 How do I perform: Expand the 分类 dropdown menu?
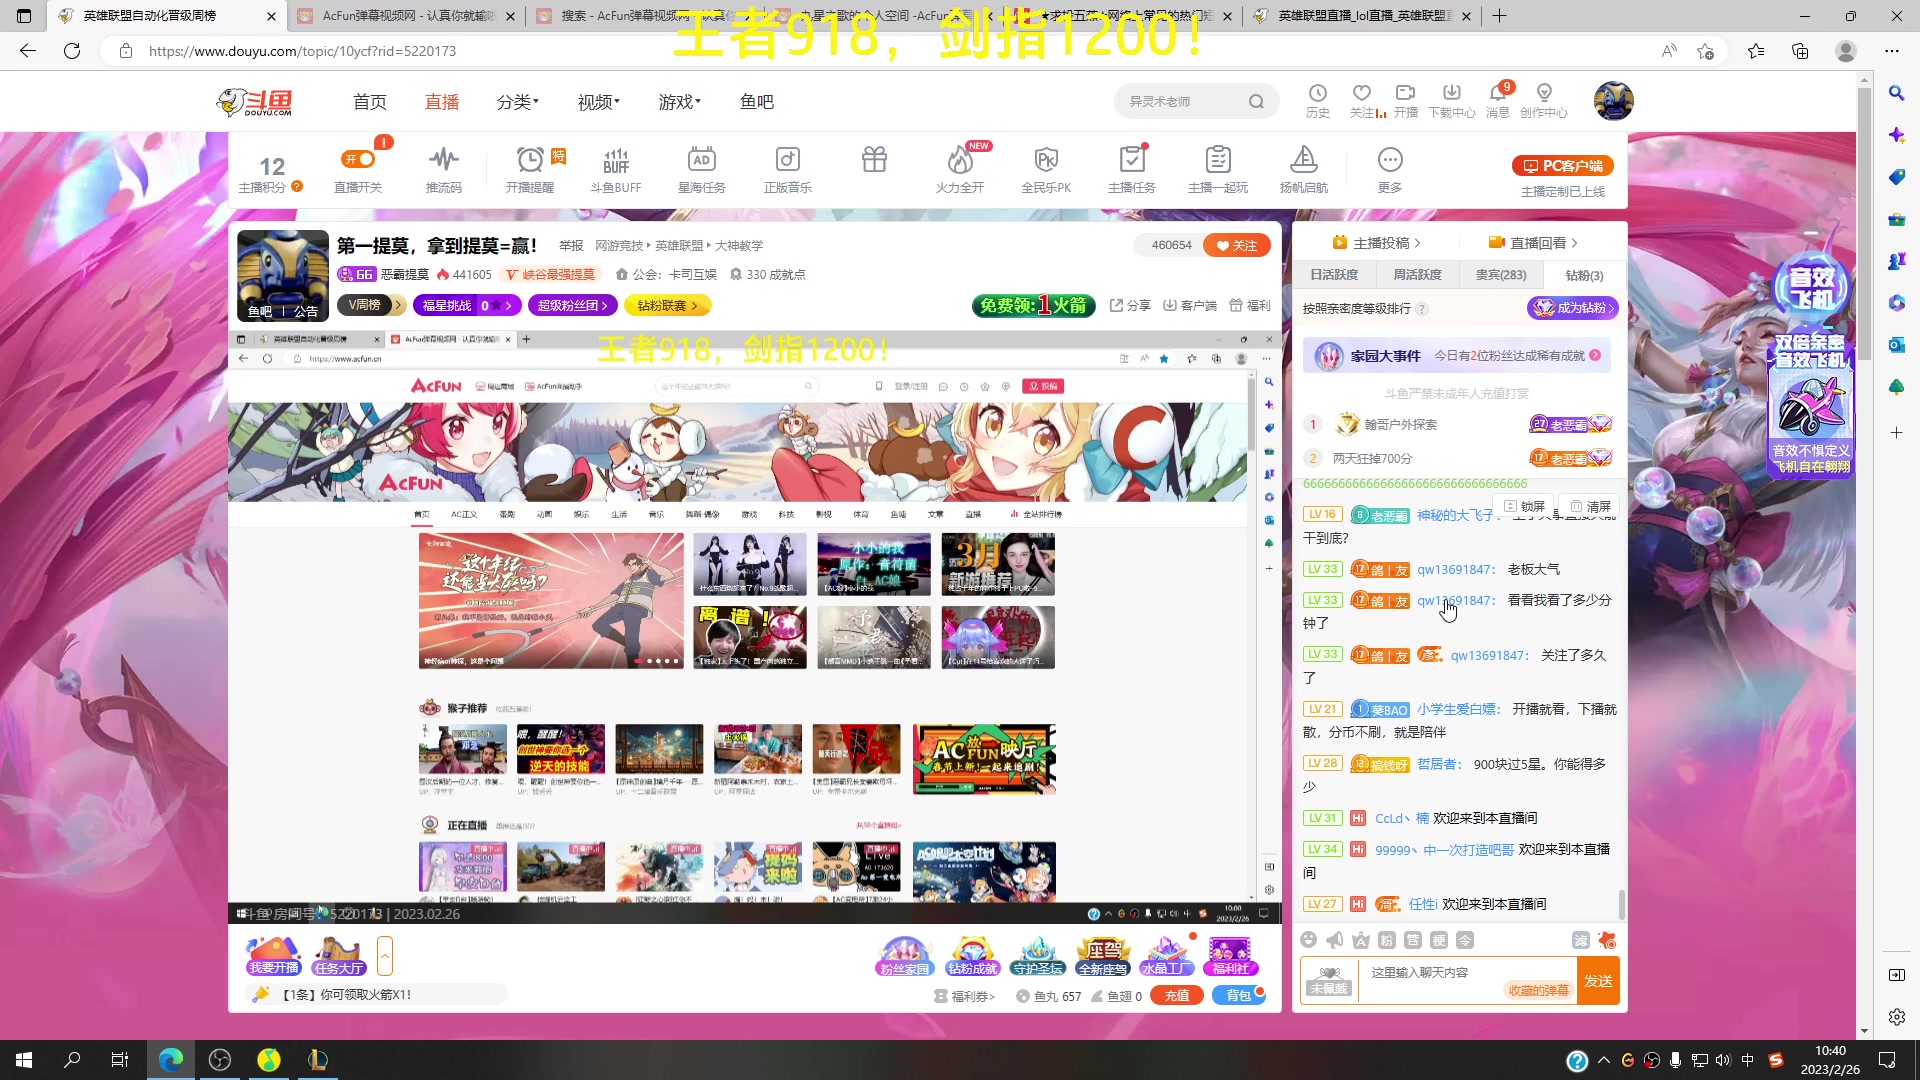point(517,101)
